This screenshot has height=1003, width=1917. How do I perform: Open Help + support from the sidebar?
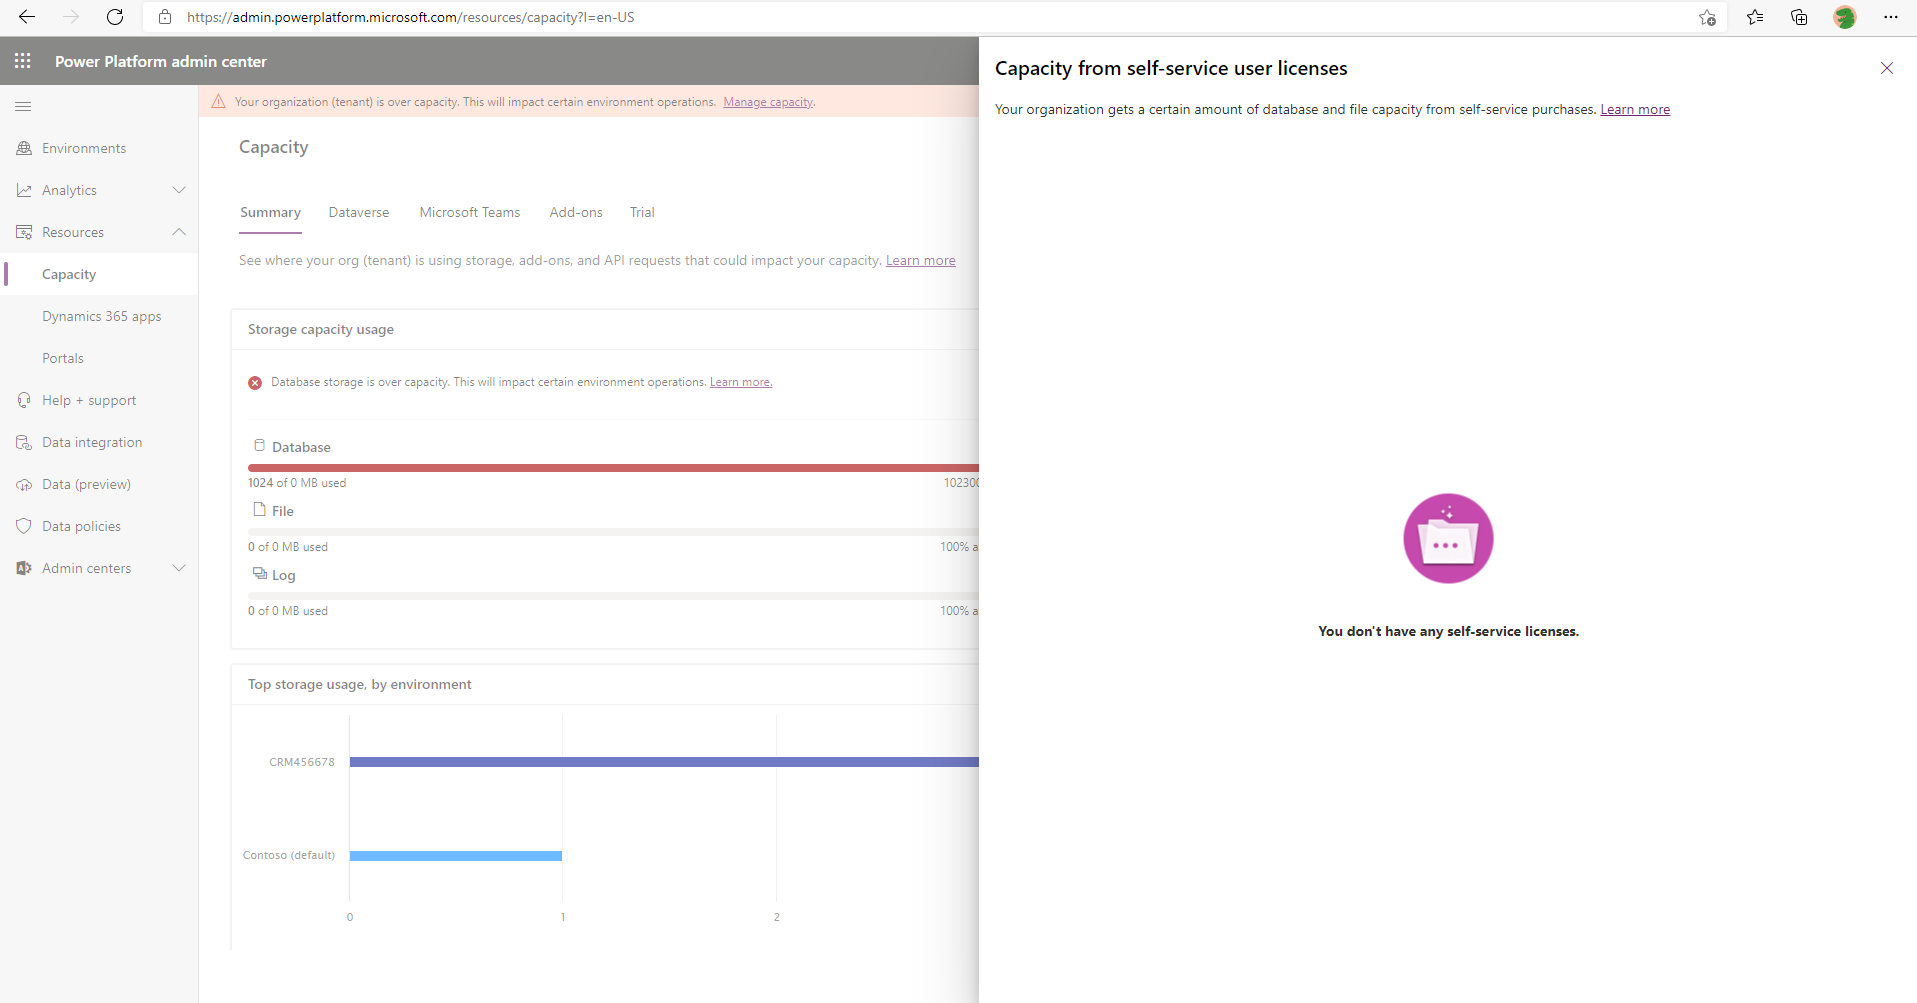pyautogui.click(x=23, y=399)
